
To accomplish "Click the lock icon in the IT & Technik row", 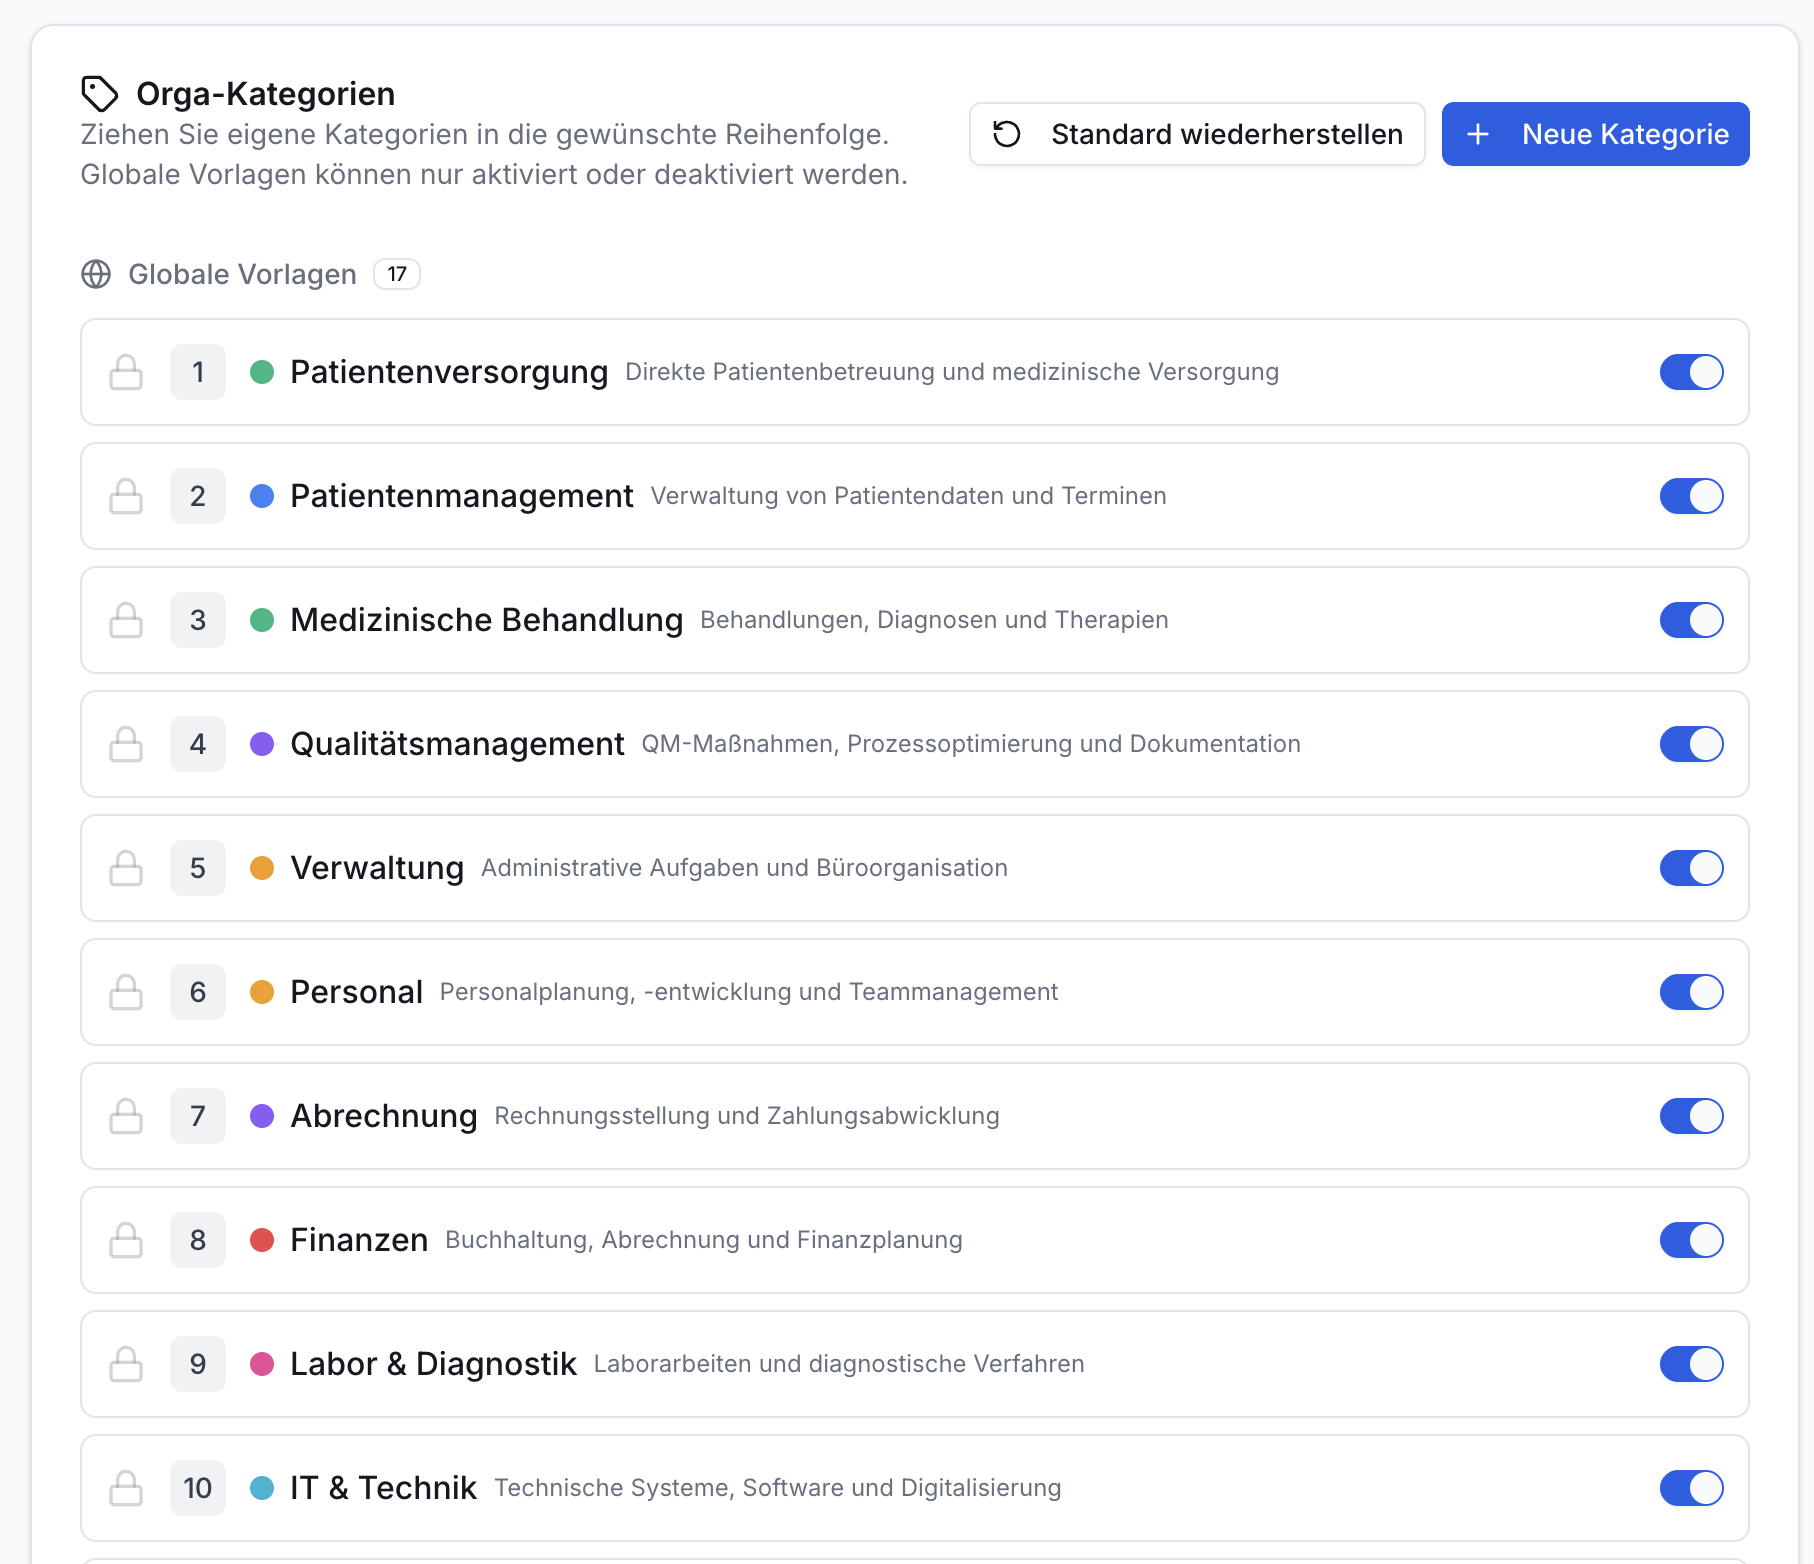I will (126, 1488).
